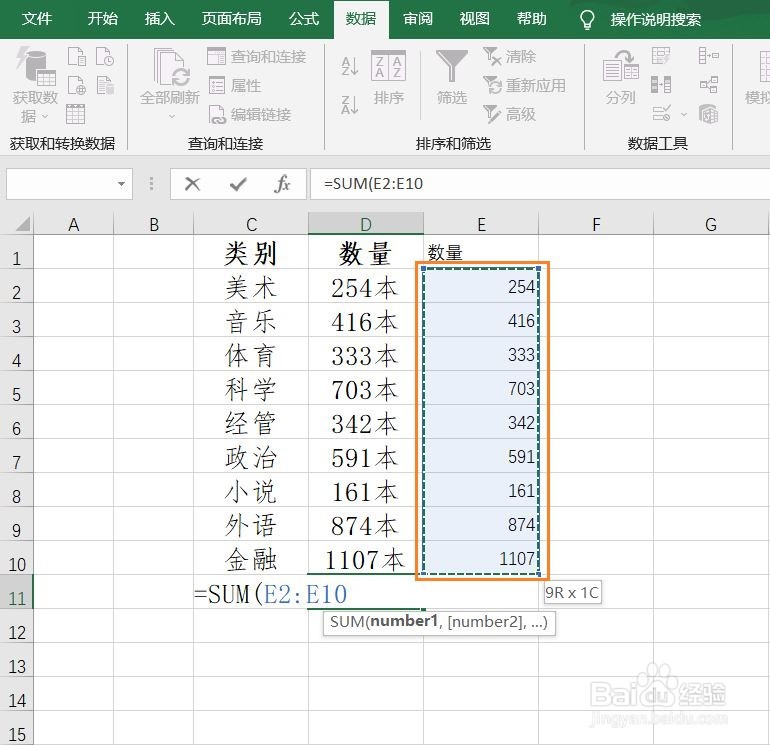Click Reapply filter (重新应用)

[x=524, y=85]
